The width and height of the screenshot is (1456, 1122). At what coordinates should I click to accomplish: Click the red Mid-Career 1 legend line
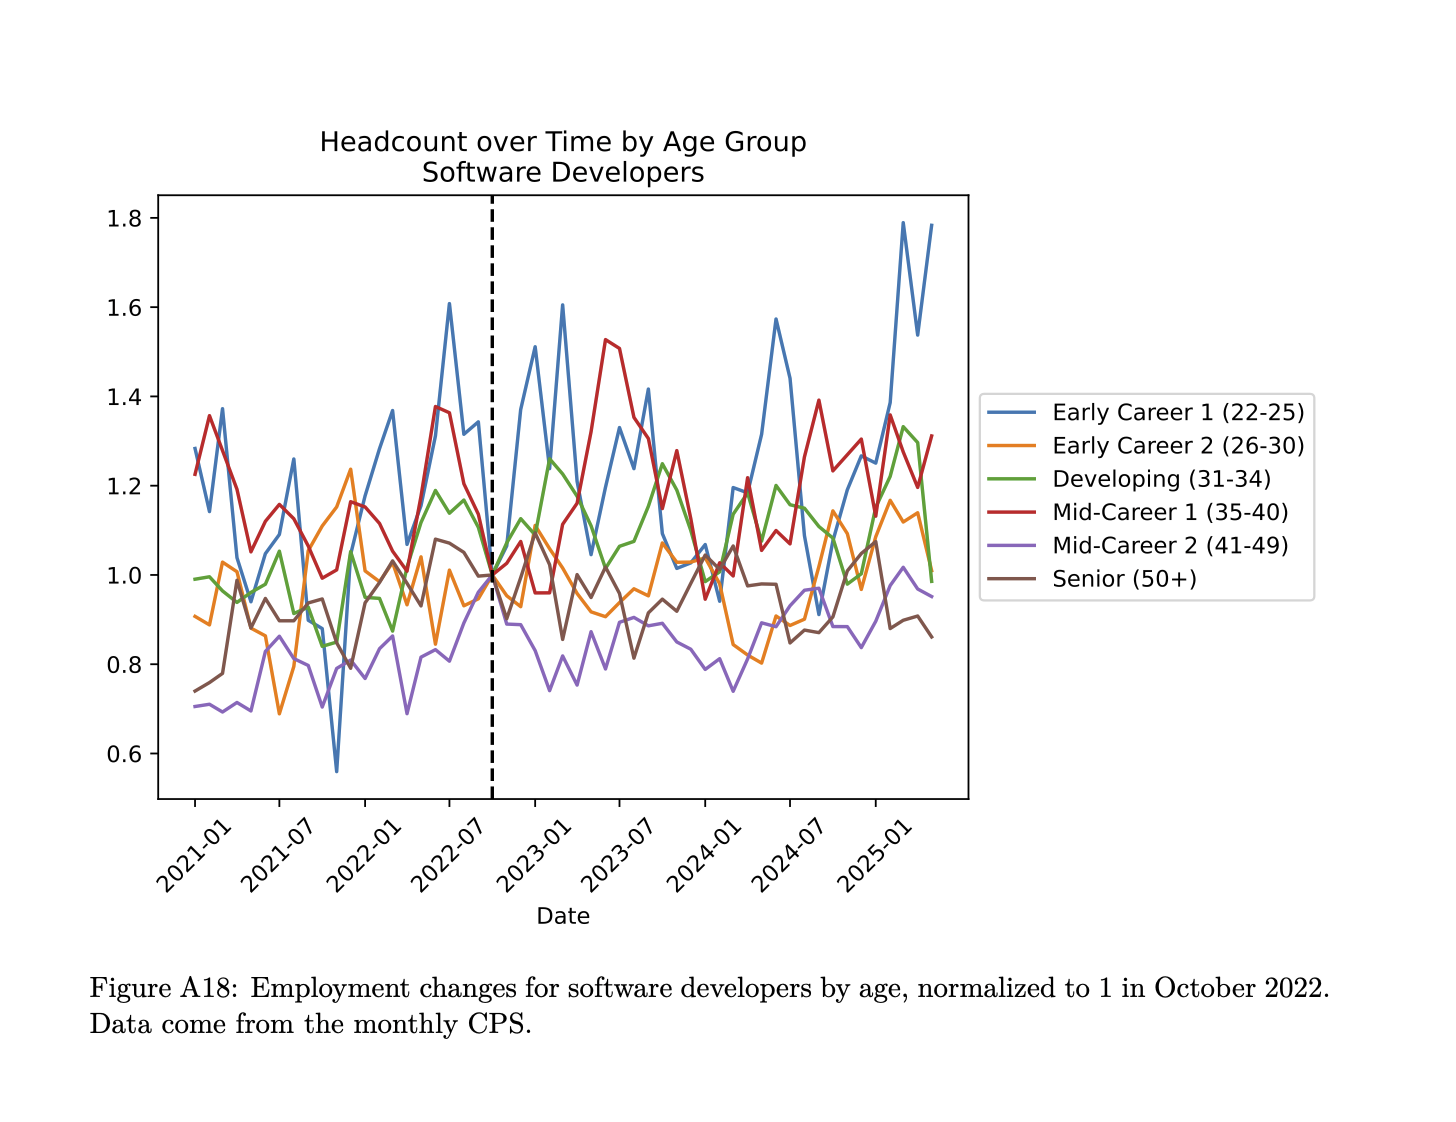[x=1011, y=512]
